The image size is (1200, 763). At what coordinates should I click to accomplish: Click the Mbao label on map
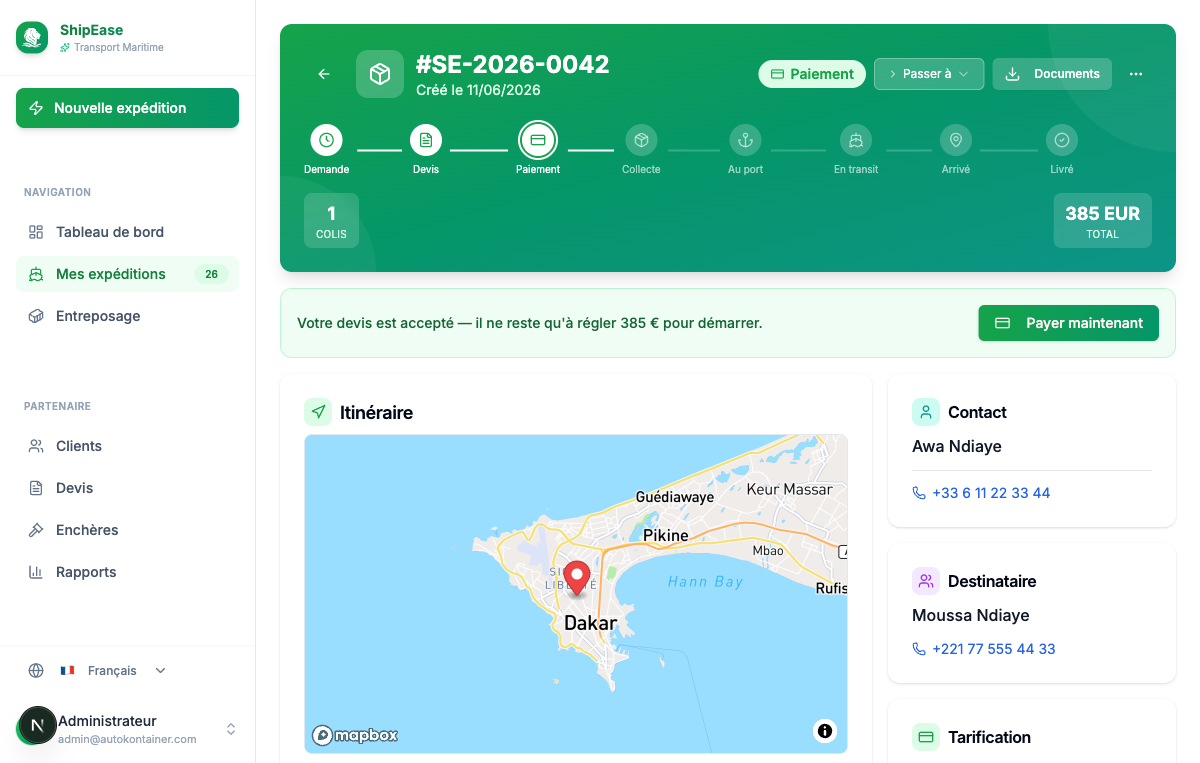(x=768, y=551)
